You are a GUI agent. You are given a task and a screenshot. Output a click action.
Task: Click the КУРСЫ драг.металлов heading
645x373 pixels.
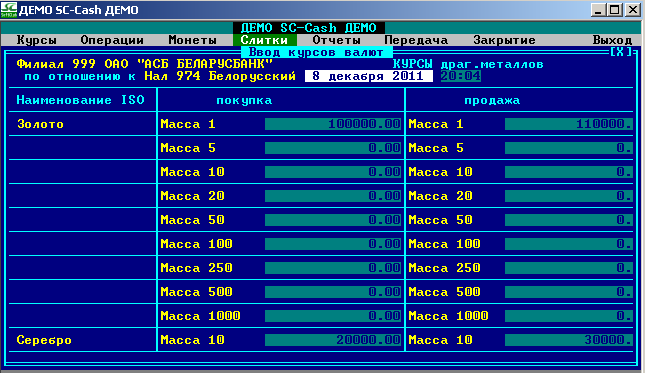coord(468,64)
